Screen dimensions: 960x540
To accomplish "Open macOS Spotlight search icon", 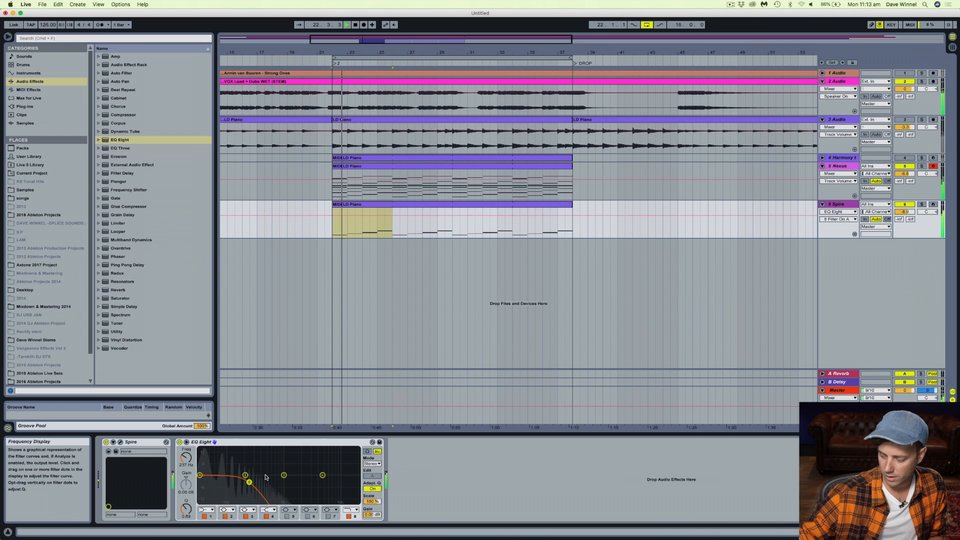I will (925, 4).
